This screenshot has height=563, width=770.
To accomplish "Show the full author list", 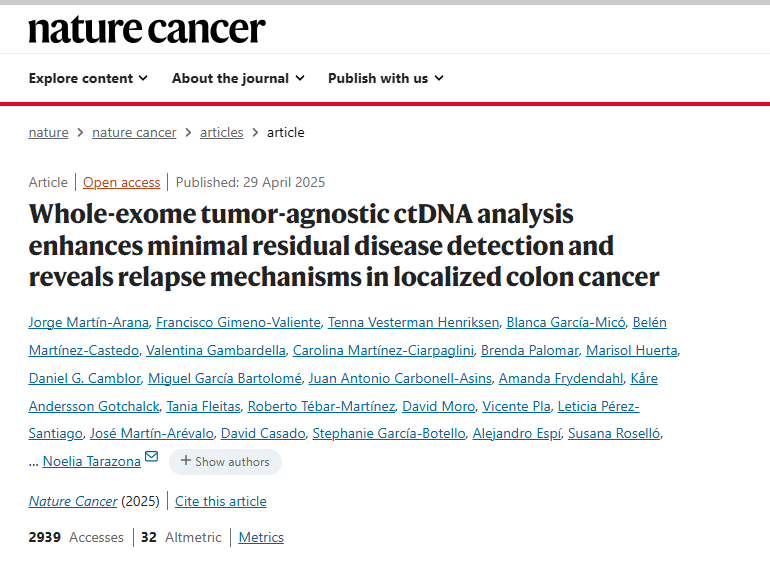I will [x=225, y=462].
